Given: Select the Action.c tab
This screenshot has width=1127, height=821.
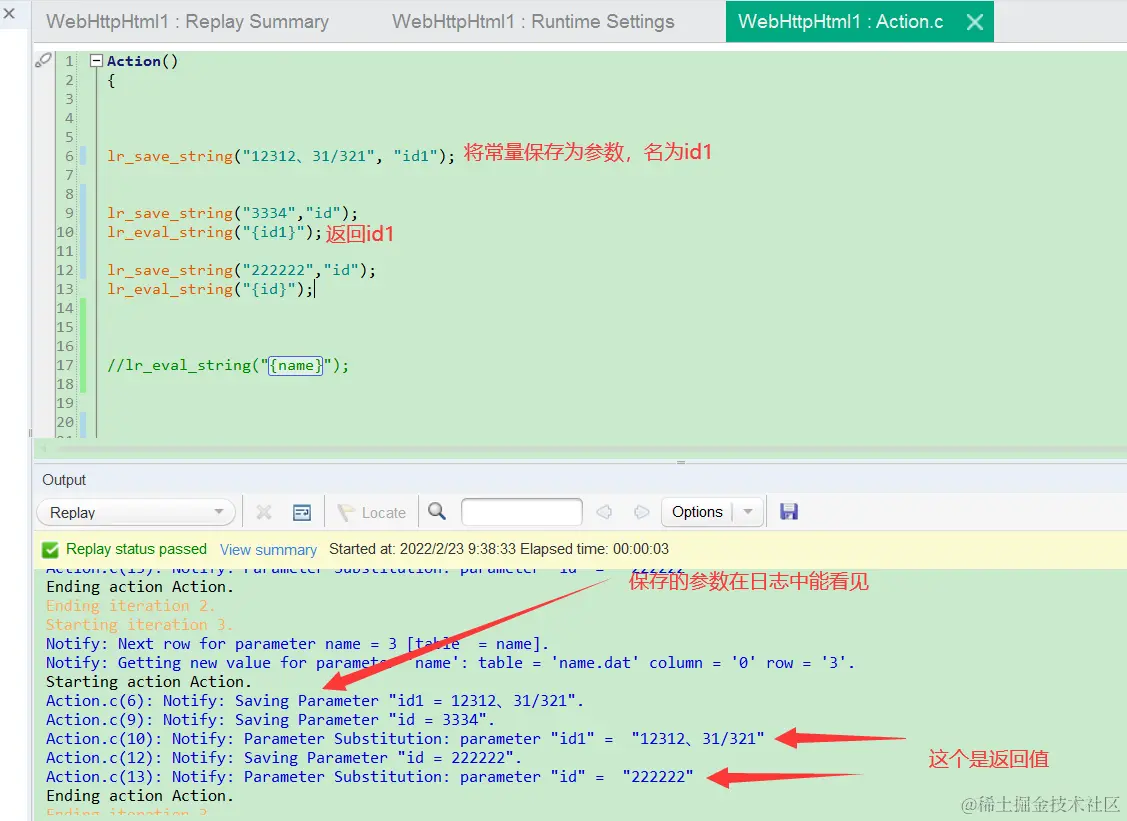Looking at the screenshot, I should [x=840, y=22].
